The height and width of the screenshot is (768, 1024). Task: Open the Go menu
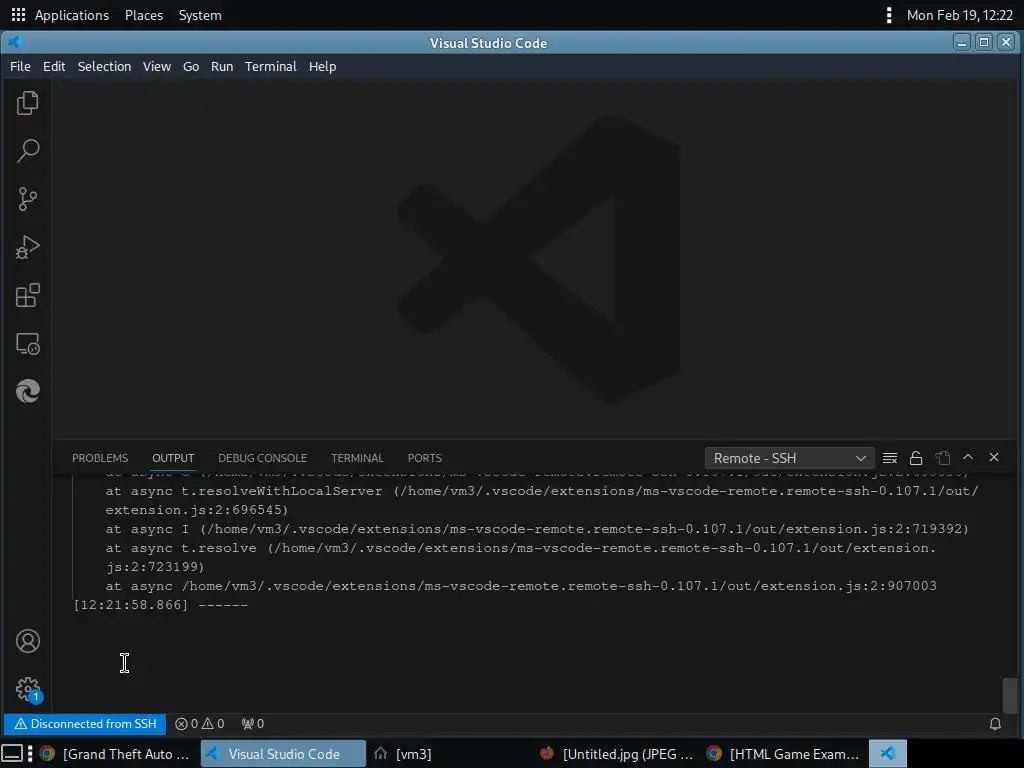(x=191, y=67)
